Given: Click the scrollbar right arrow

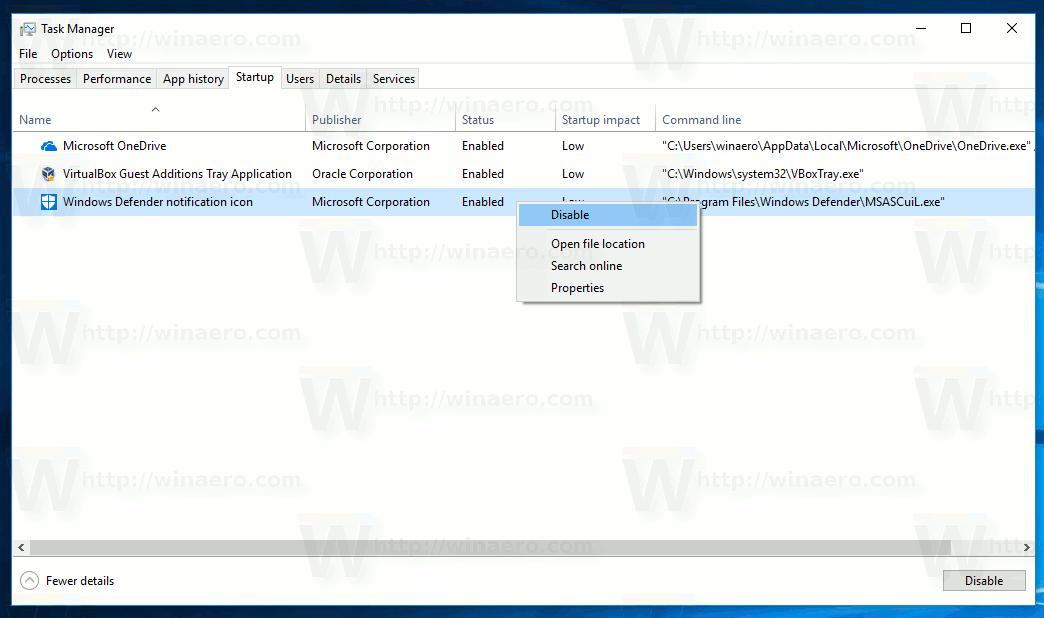Looking at the screenshot, I should point(1026,547).
